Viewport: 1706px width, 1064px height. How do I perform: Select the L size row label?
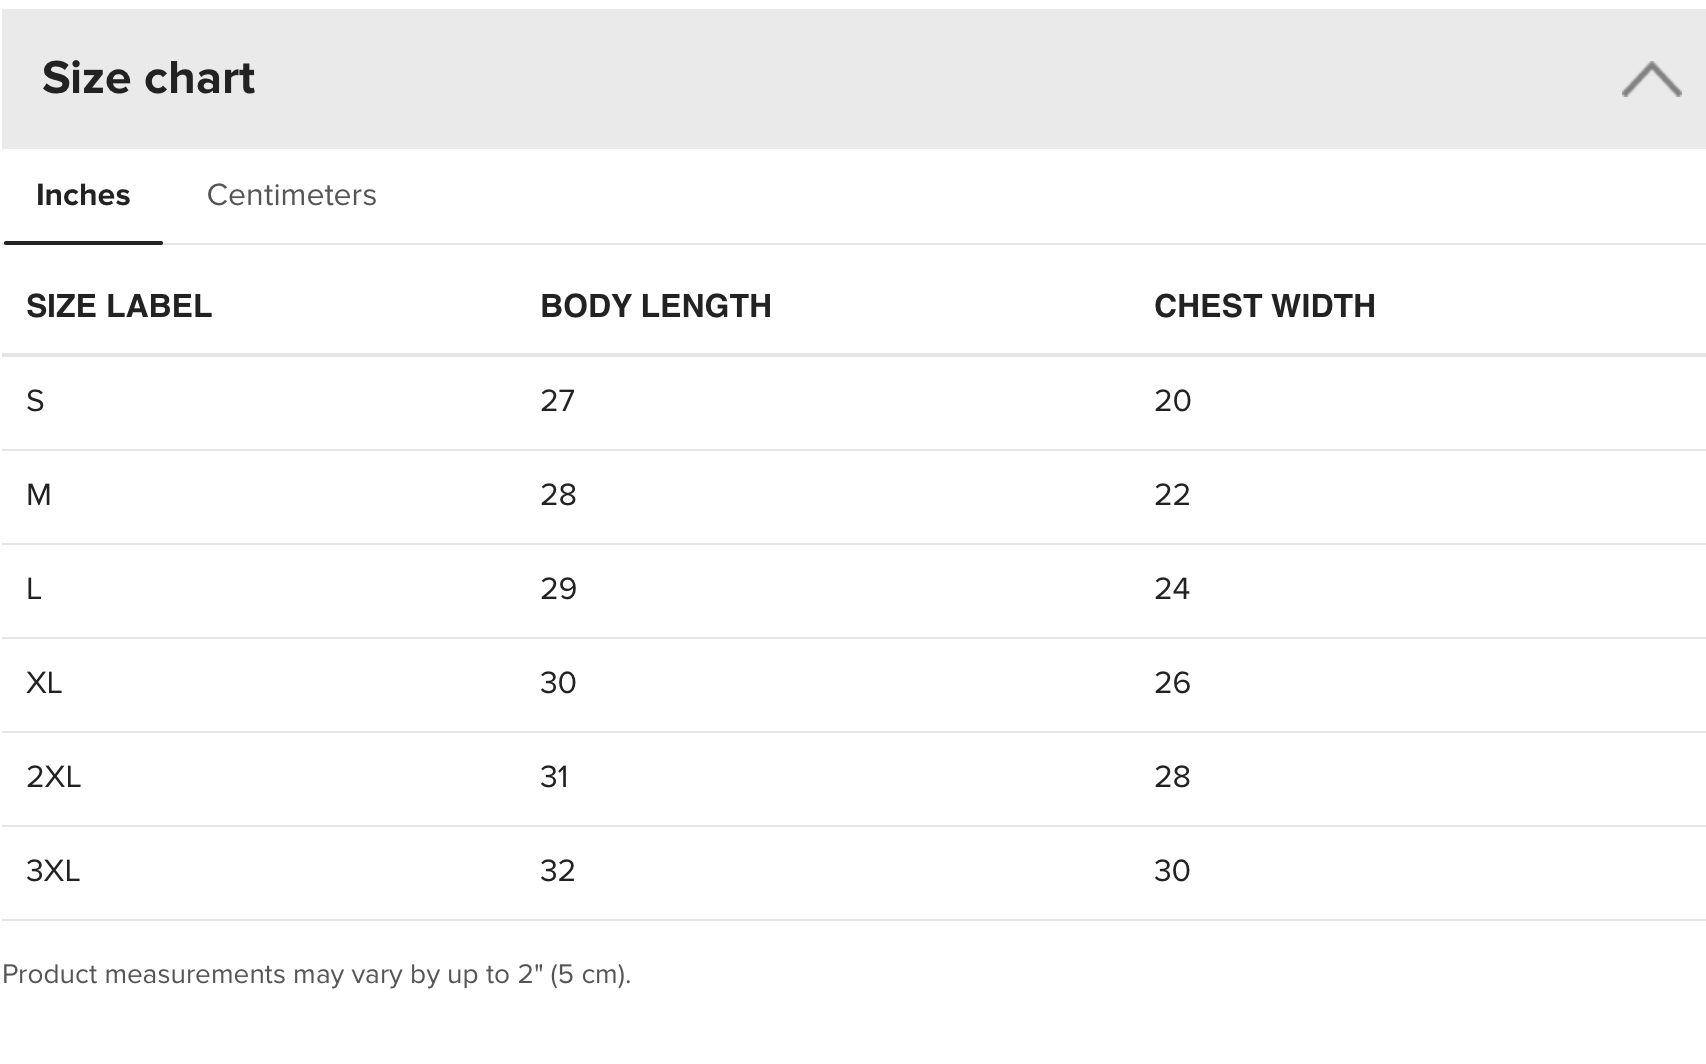coord(33,589)
